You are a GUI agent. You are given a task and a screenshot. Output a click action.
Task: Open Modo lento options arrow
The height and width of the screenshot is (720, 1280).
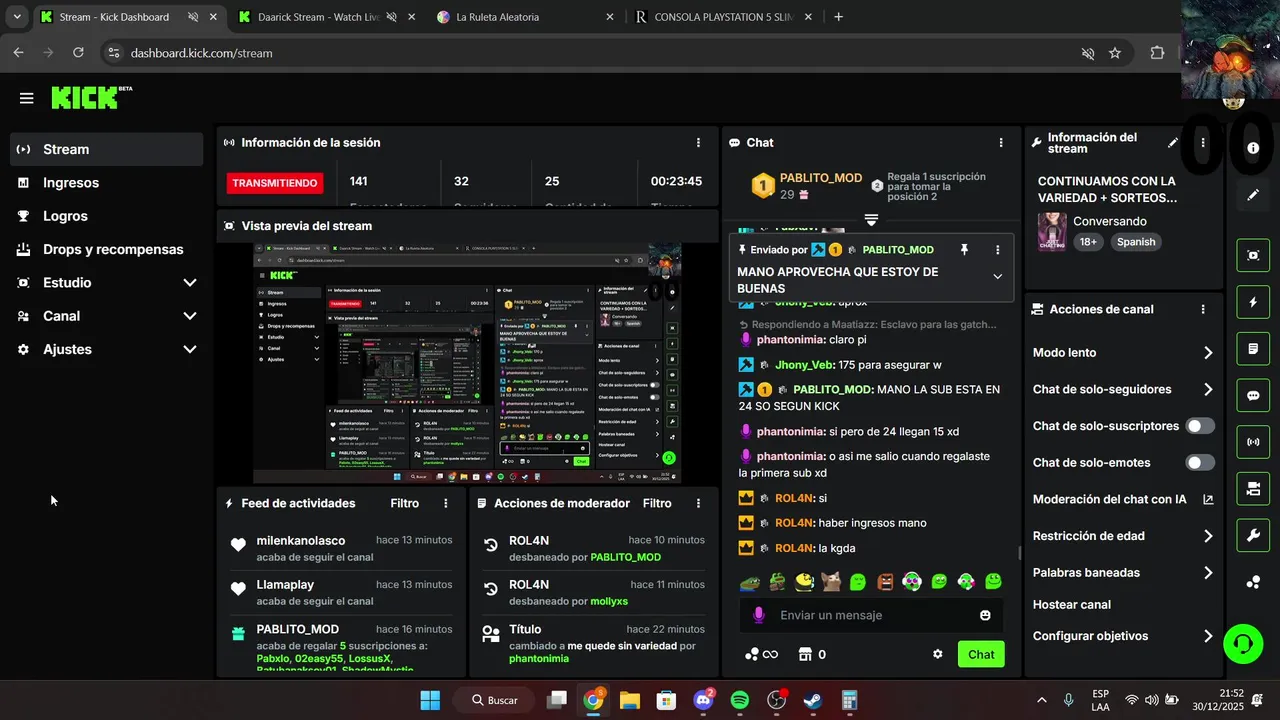1208,353
